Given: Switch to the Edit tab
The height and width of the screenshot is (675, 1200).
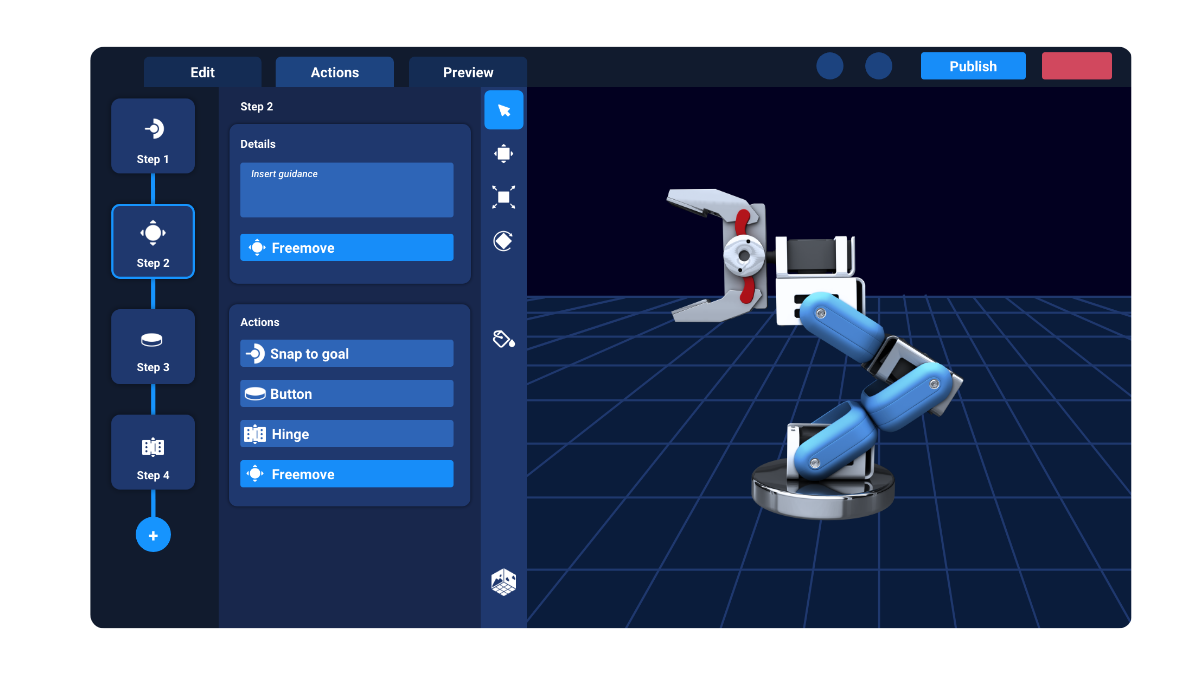Looking at the screenshot, I should click(x=203, y=72).
